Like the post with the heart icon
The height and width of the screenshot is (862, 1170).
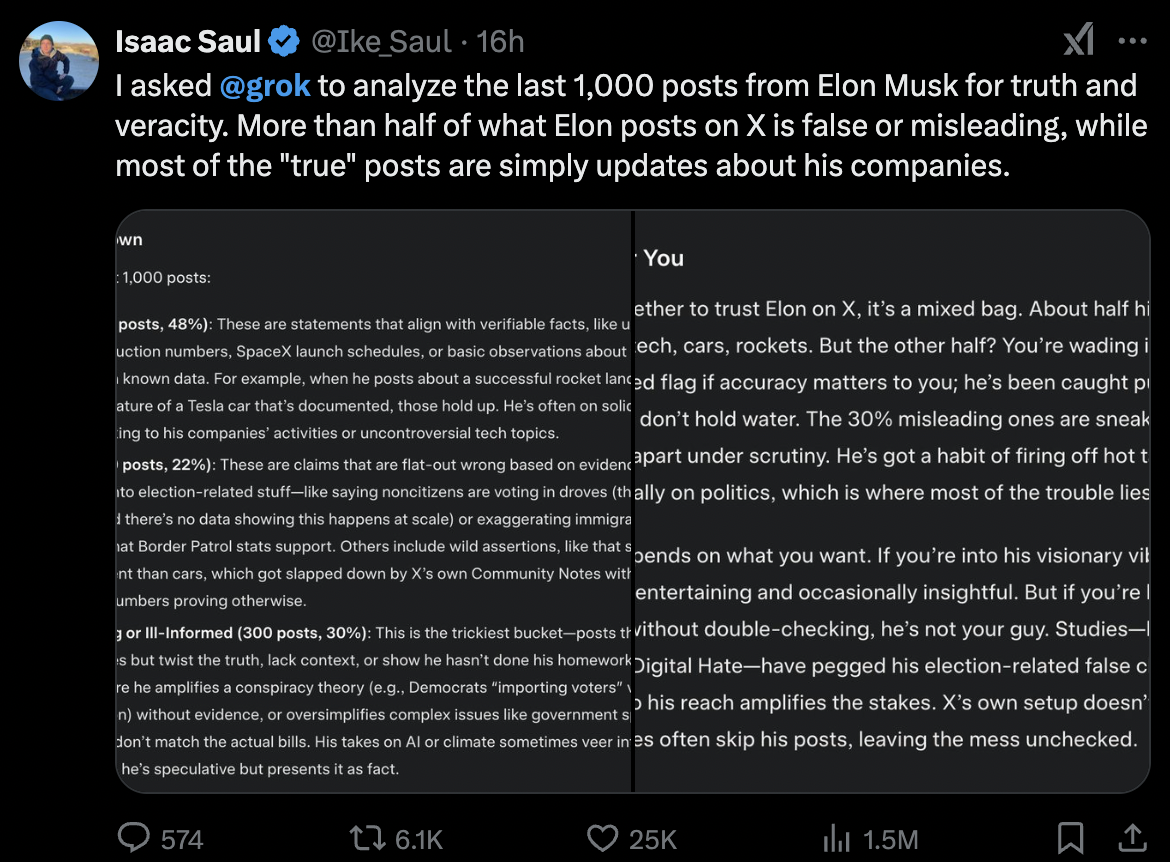[602, 838]
